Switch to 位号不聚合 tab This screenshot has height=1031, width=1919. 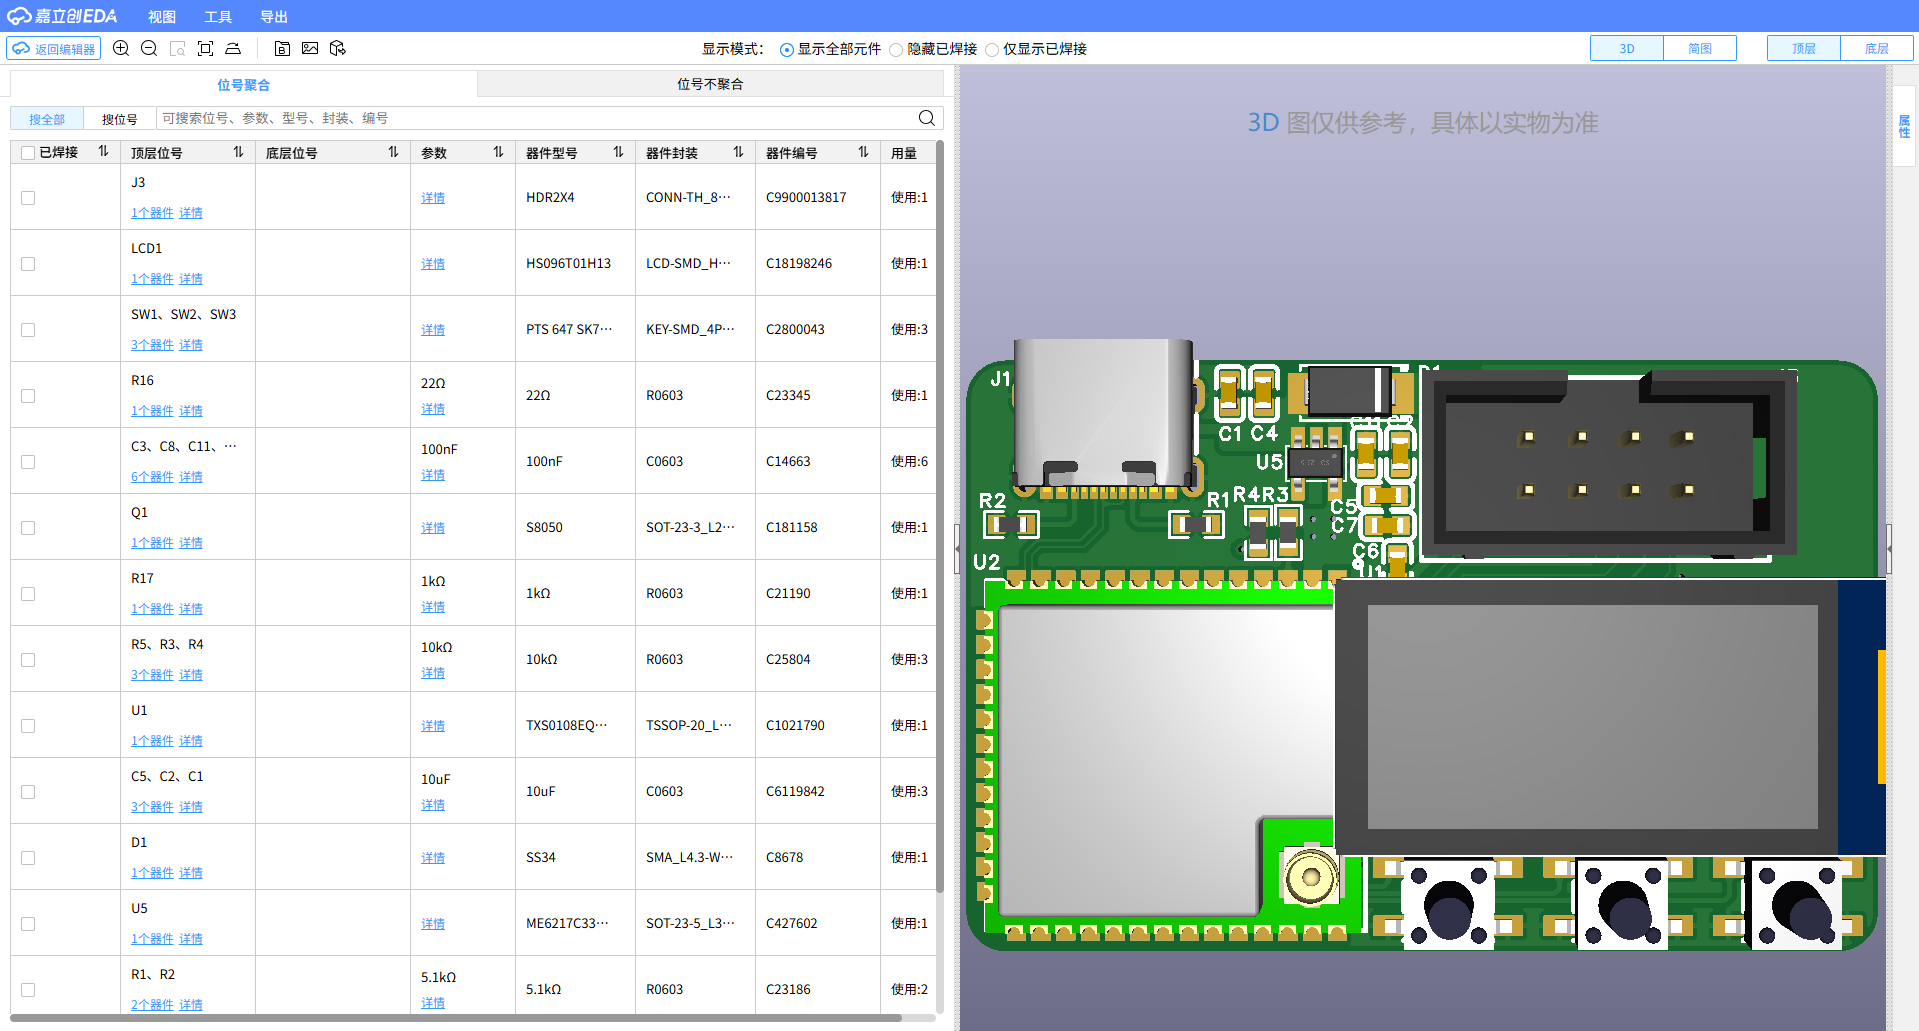710,84
